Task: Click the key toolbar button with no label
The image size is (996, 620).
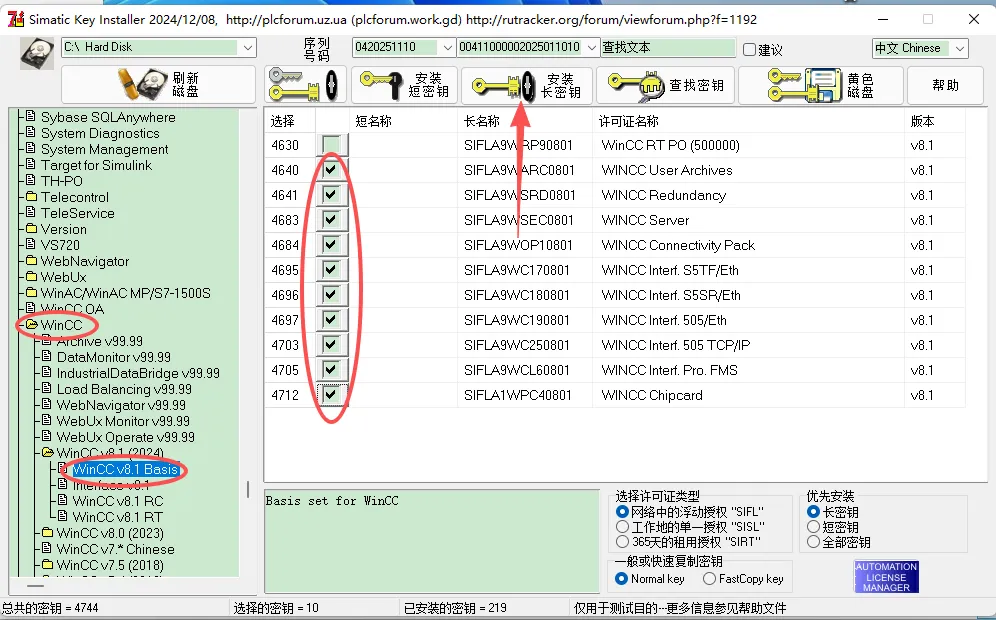Action: pos(305,84)
